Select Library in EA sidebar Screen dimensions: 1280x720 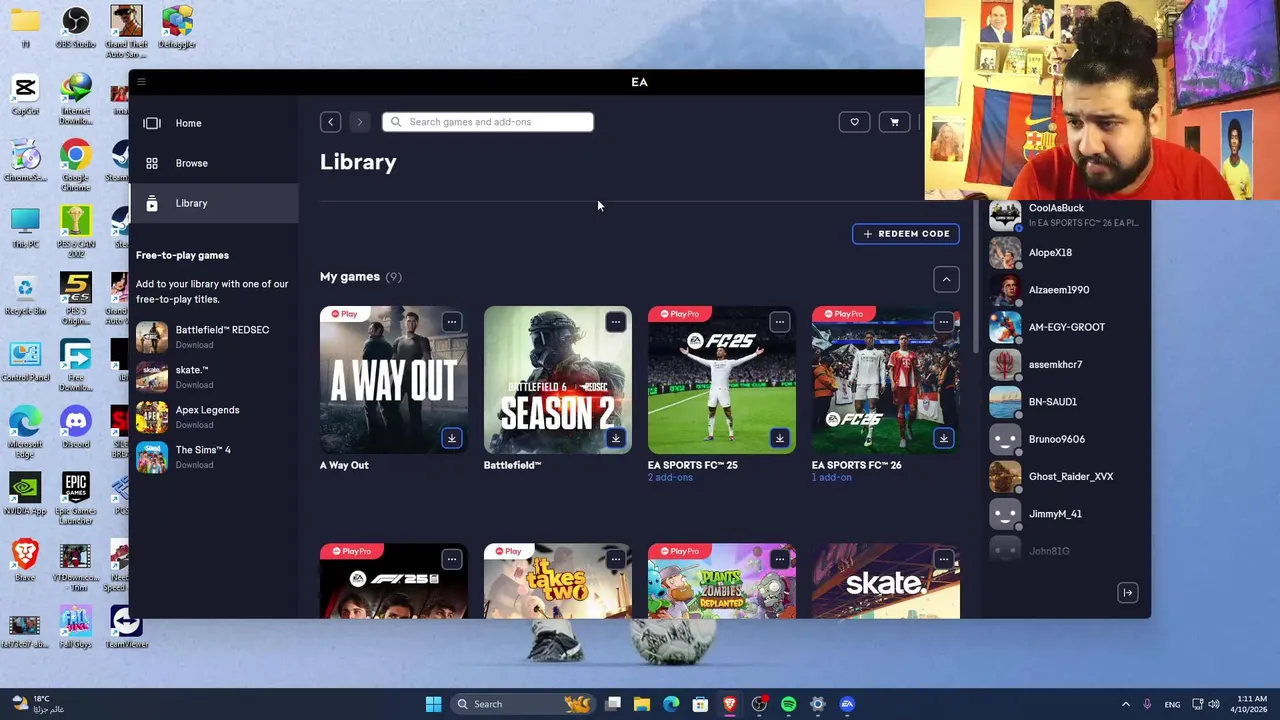point(214,203)
